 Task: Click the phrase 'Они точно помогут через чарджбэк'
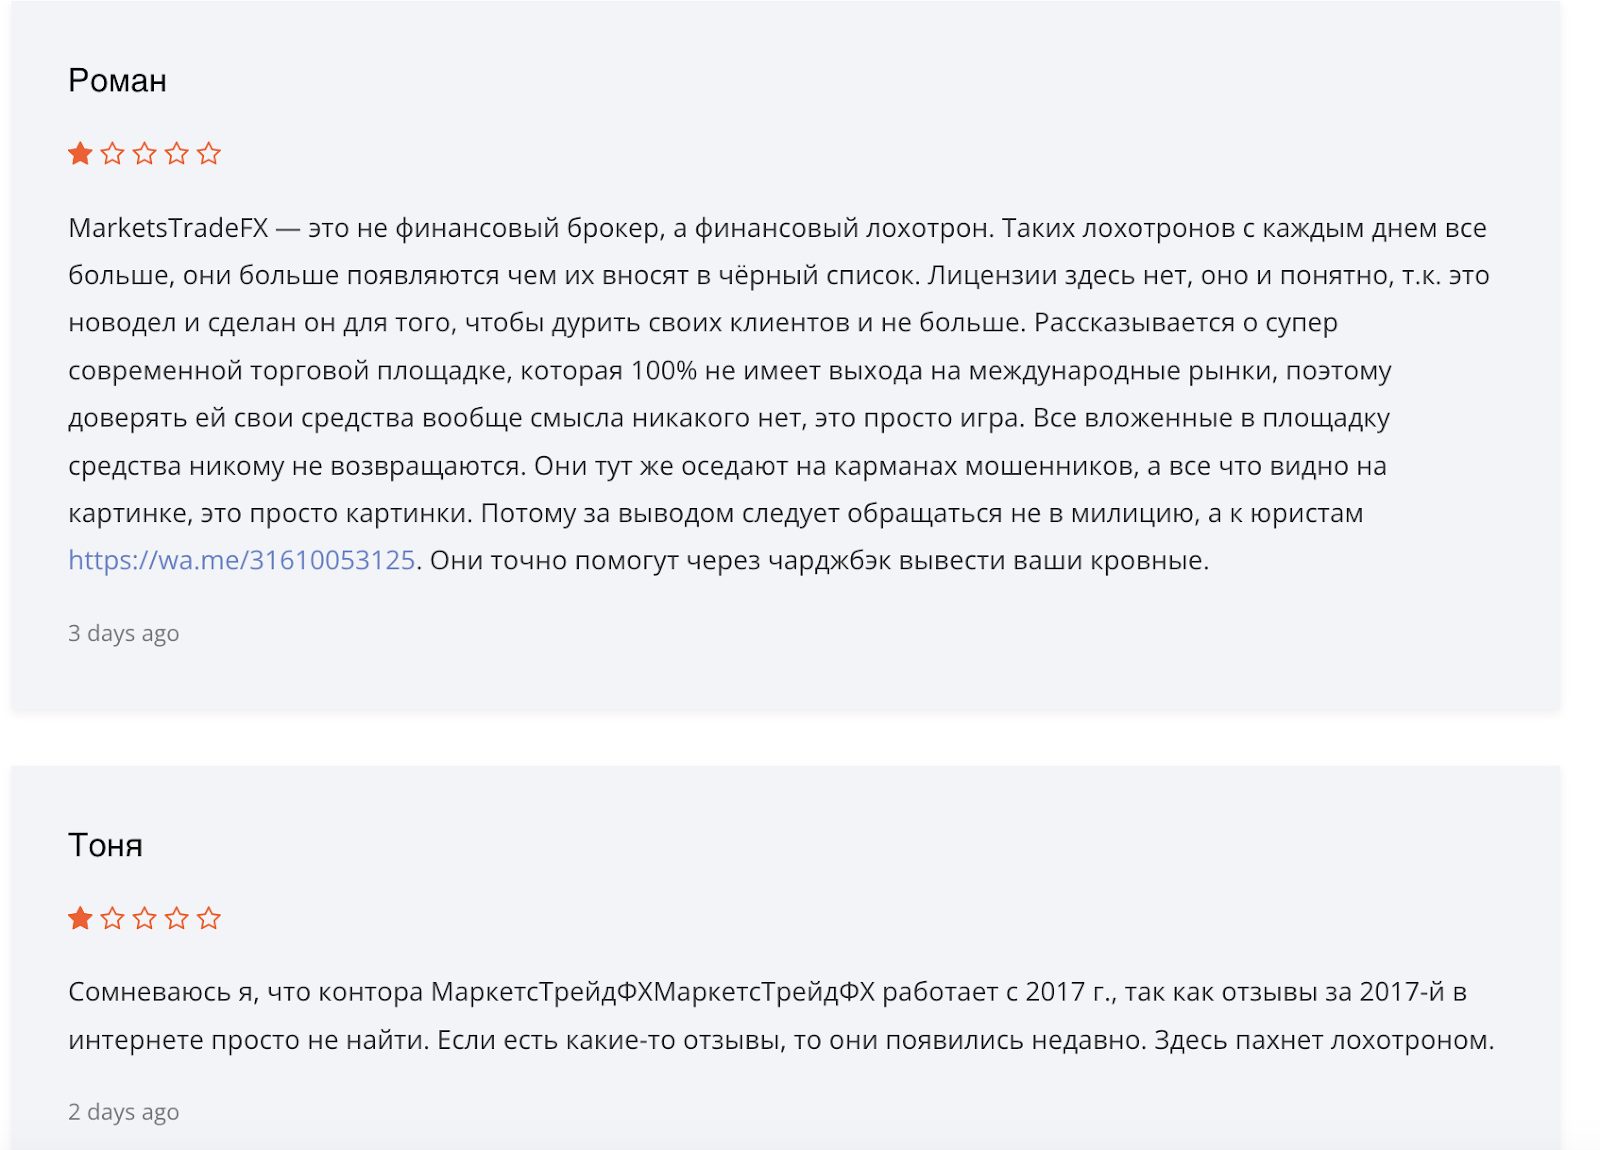[660, 560]
